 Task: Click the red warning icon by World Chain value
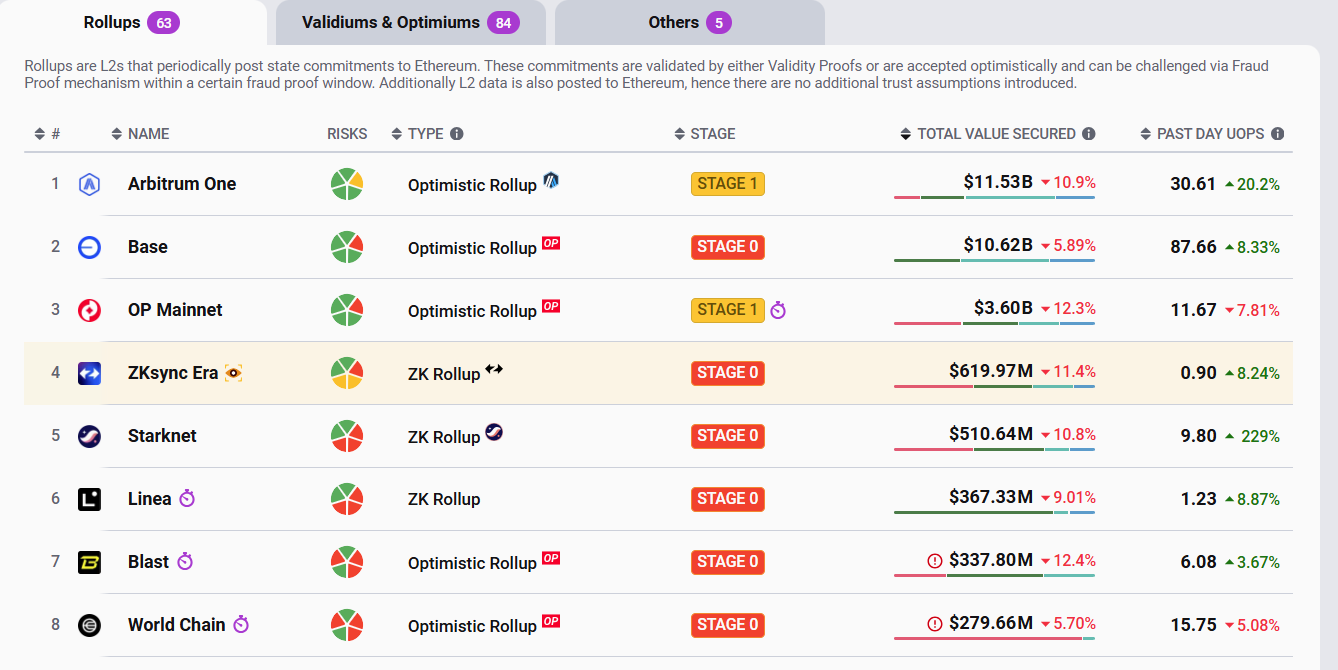tap(935, 624)
